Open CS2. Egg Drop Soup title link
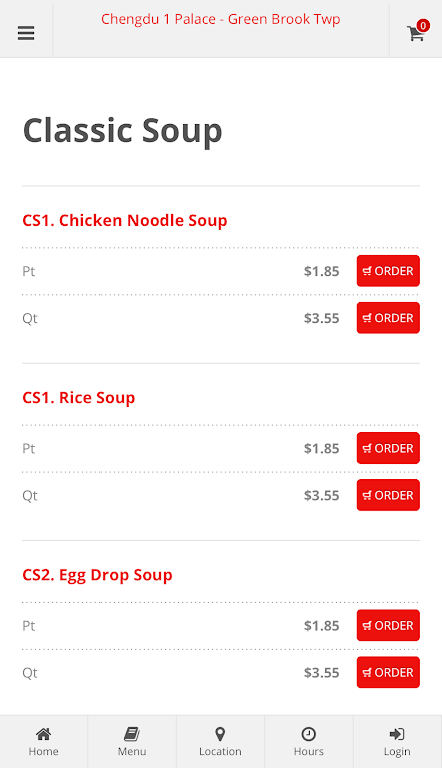 pos(97,576)
